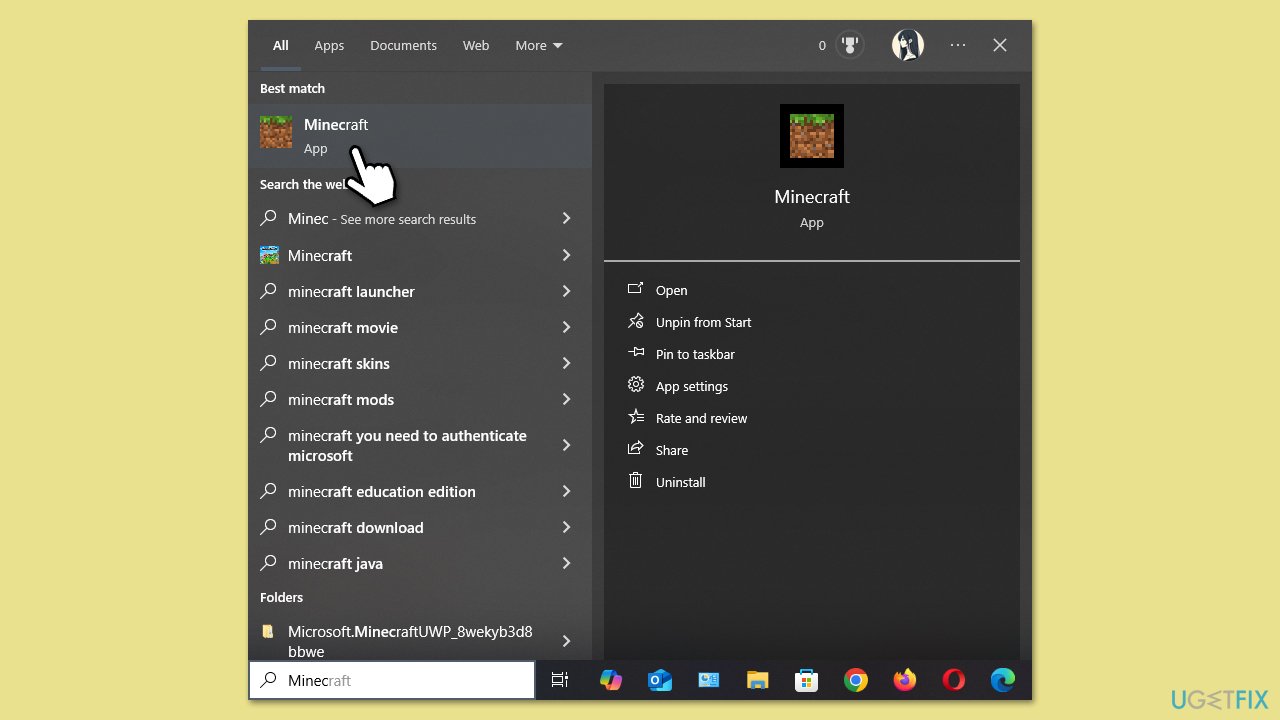Expand the minecraft education edition arrow

(x=566, y=491)
